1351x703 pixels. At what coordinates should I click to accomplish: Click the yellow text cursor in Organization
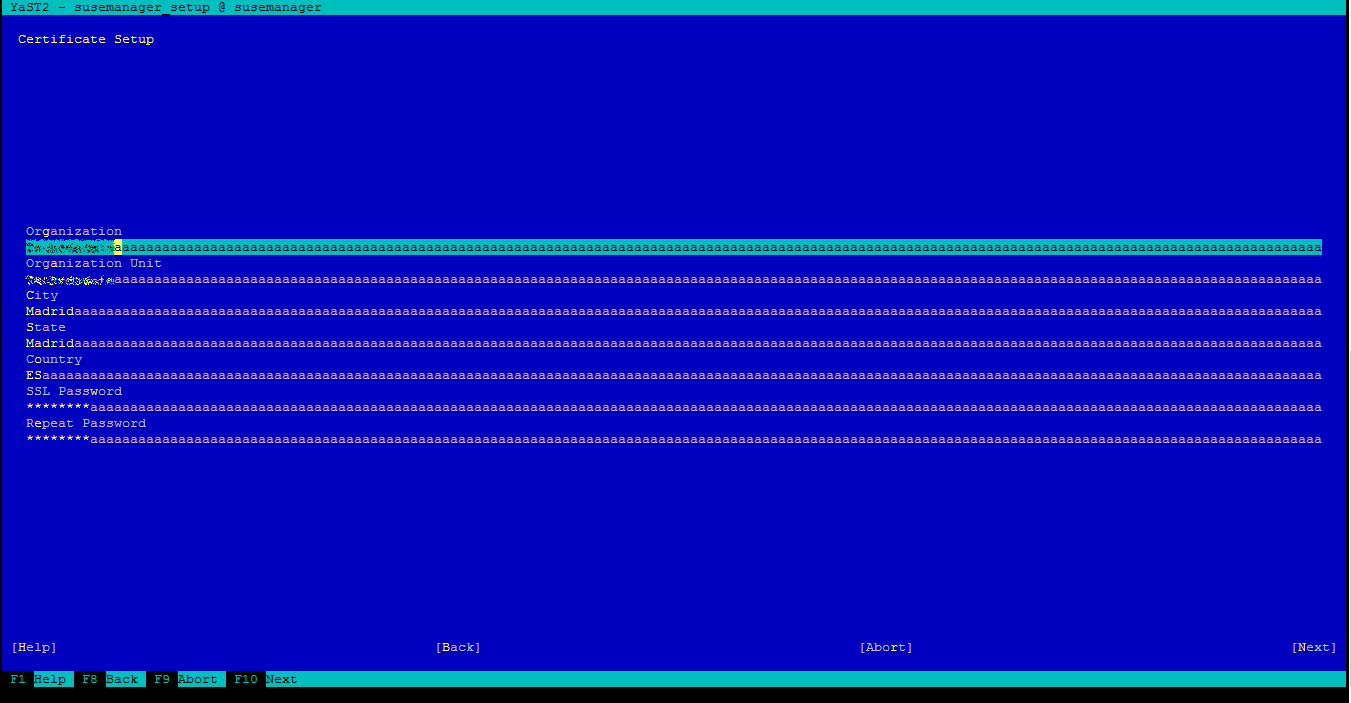pyautogui.click(x=118, y=247)
